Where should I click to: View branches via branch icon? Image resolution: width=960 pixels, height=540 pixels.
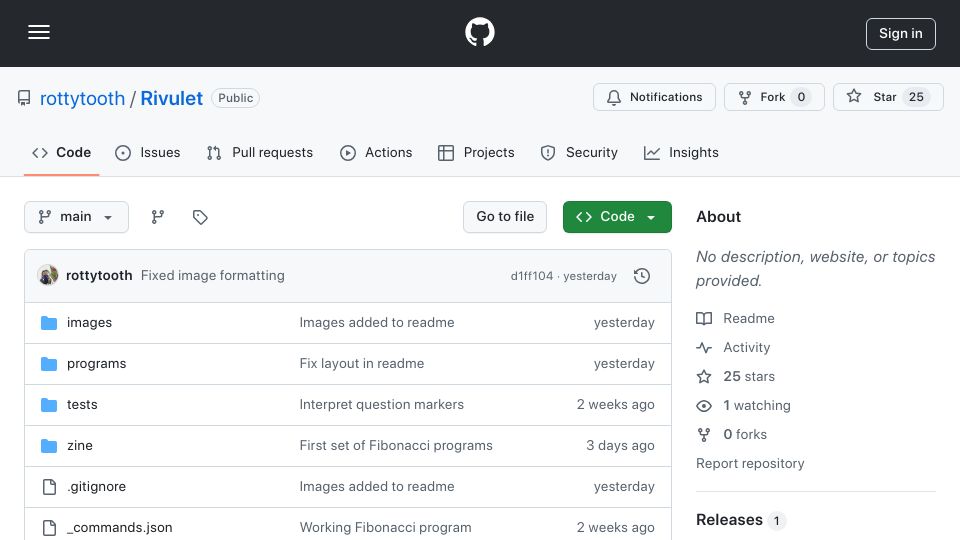coord(158,217)
